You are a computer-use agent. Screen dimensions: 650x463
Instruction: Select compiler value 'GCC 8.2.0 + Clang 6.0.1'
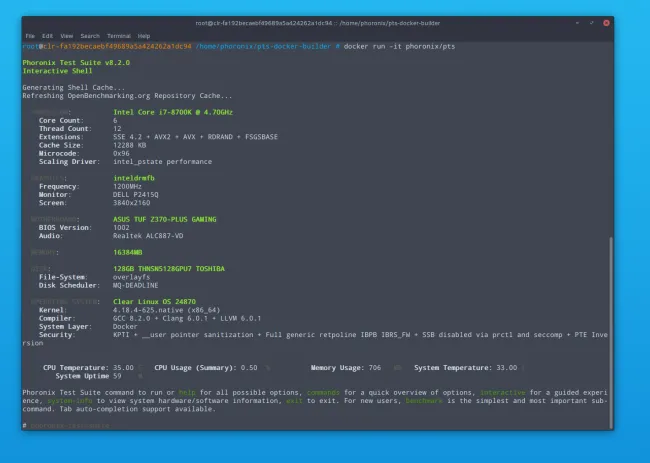click(x=160, y=318)
